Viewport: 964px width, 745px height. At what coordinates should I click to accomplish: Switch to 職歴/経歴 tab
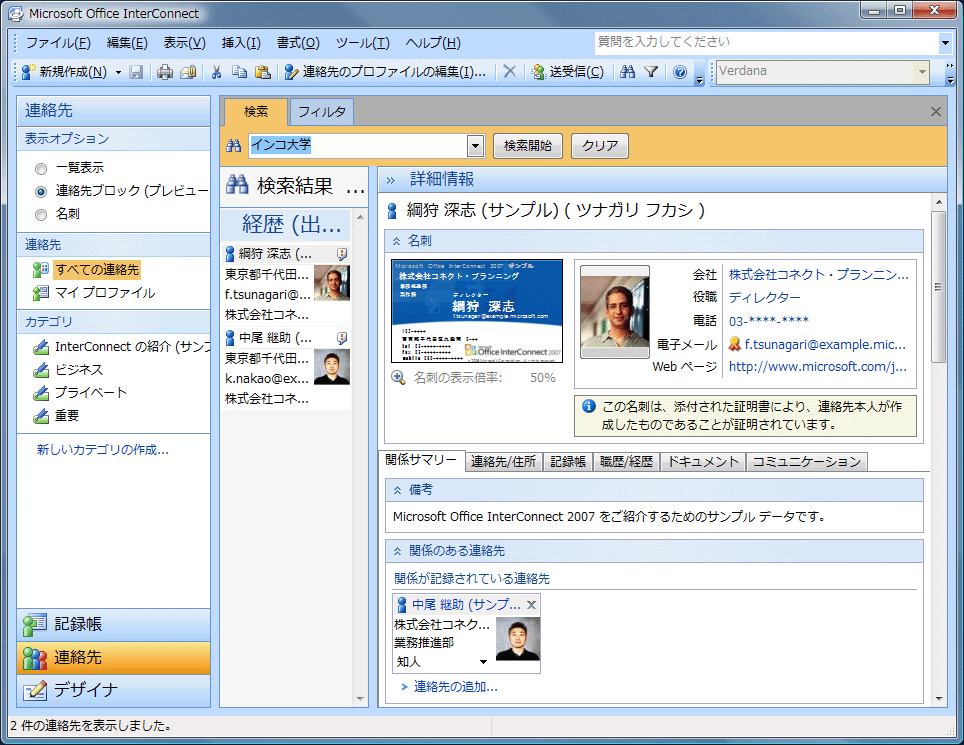pos(626,462)
